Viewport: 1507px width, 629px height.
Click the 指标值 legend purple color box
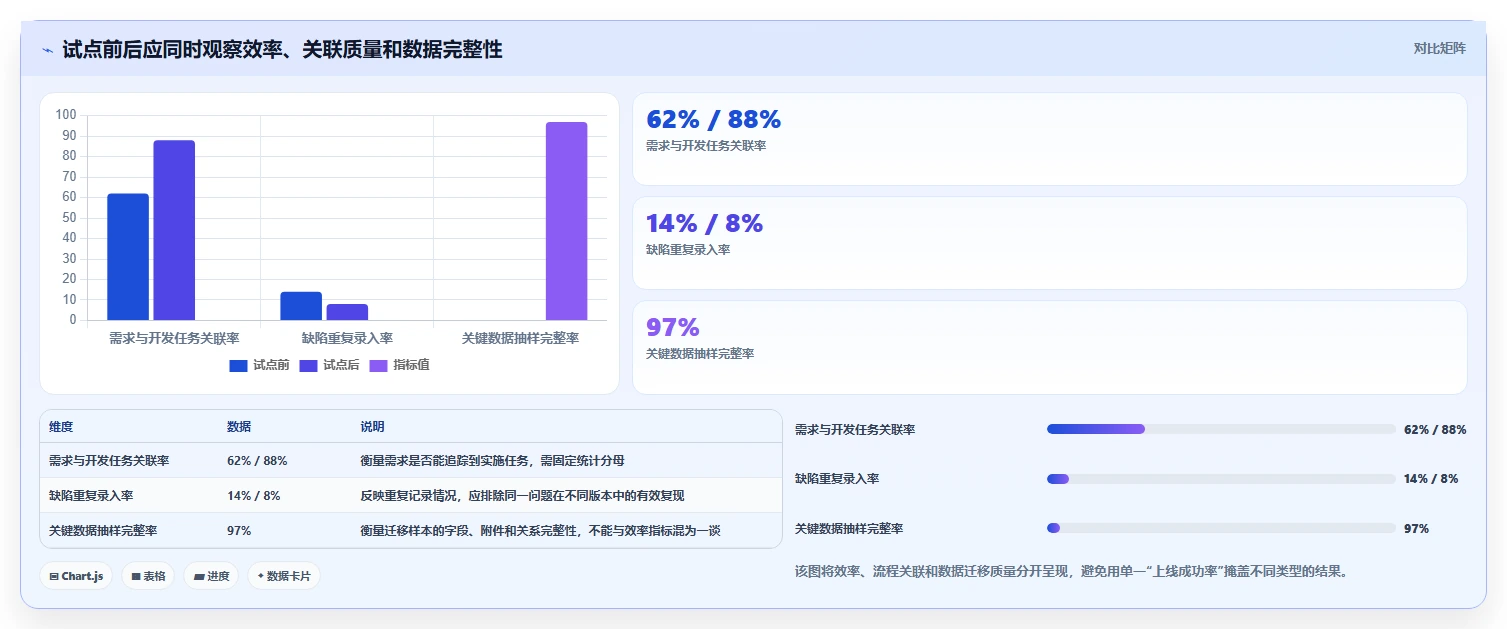pos(378,365)
